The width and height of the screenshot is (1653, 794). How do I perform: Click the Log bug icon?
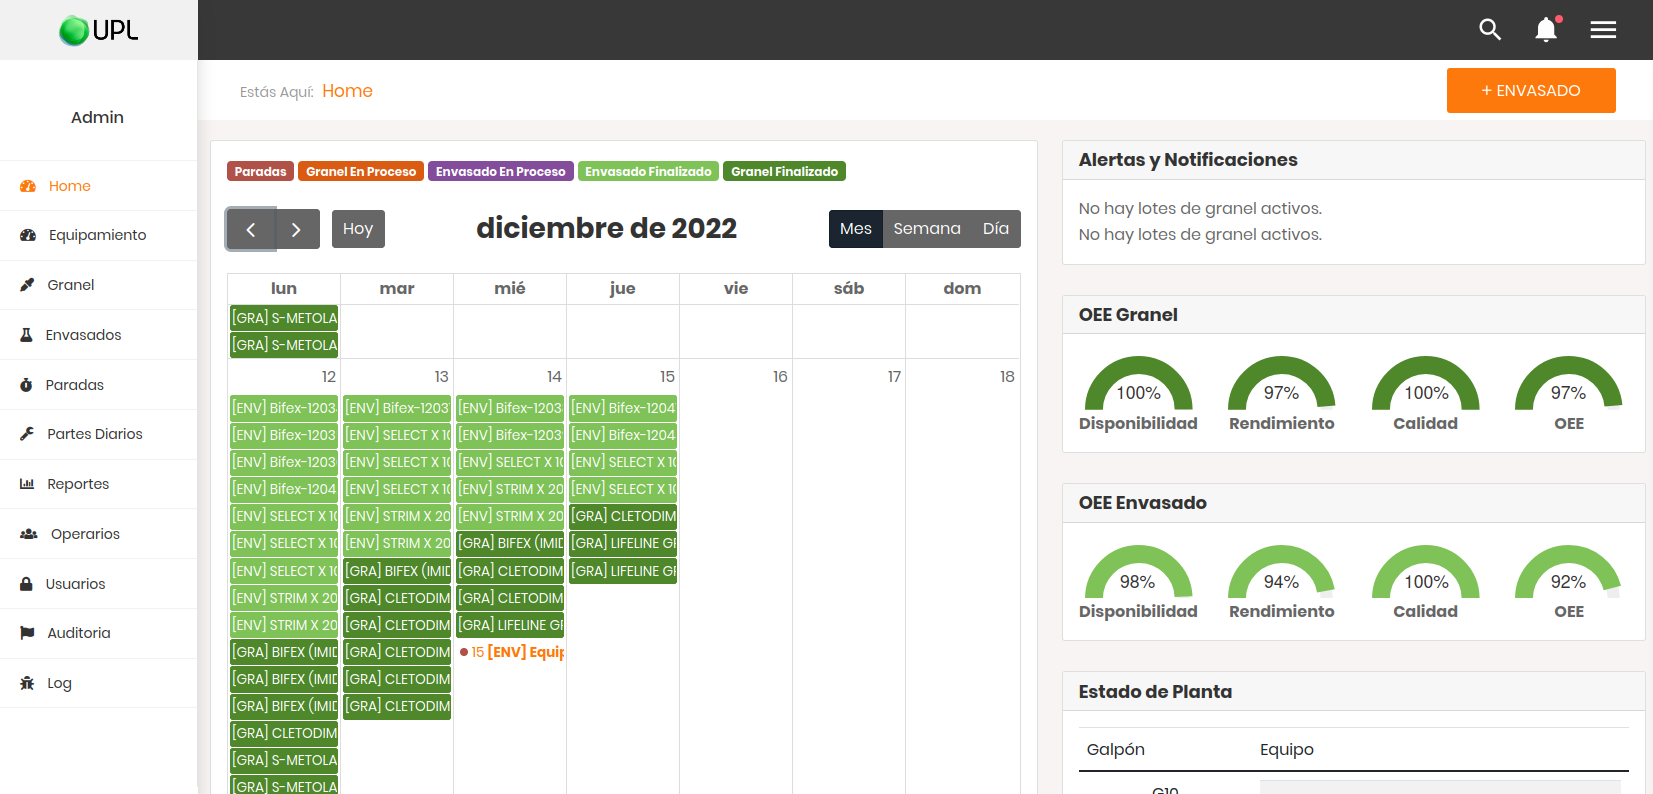point(27,683)
